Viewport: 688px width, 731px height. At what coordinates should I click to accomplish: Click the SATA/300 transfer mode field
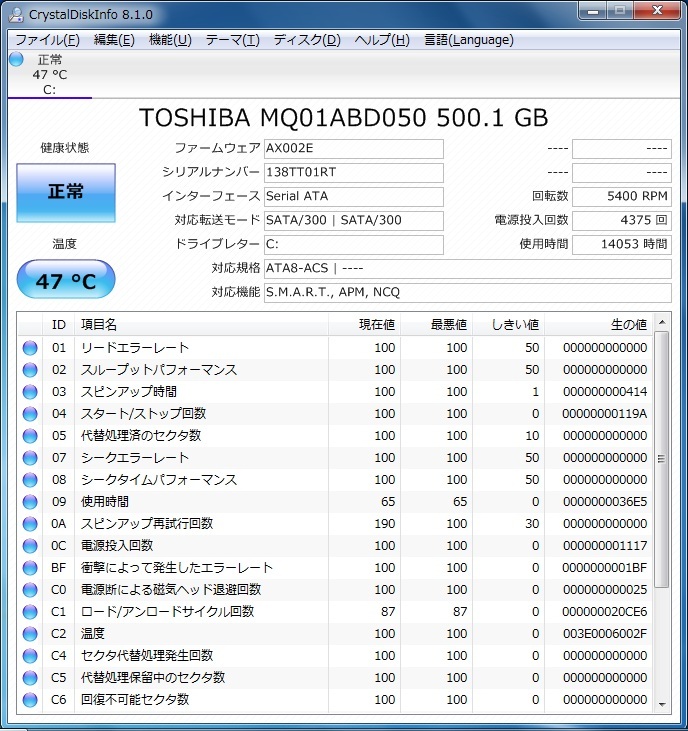(x=354, y=221)
